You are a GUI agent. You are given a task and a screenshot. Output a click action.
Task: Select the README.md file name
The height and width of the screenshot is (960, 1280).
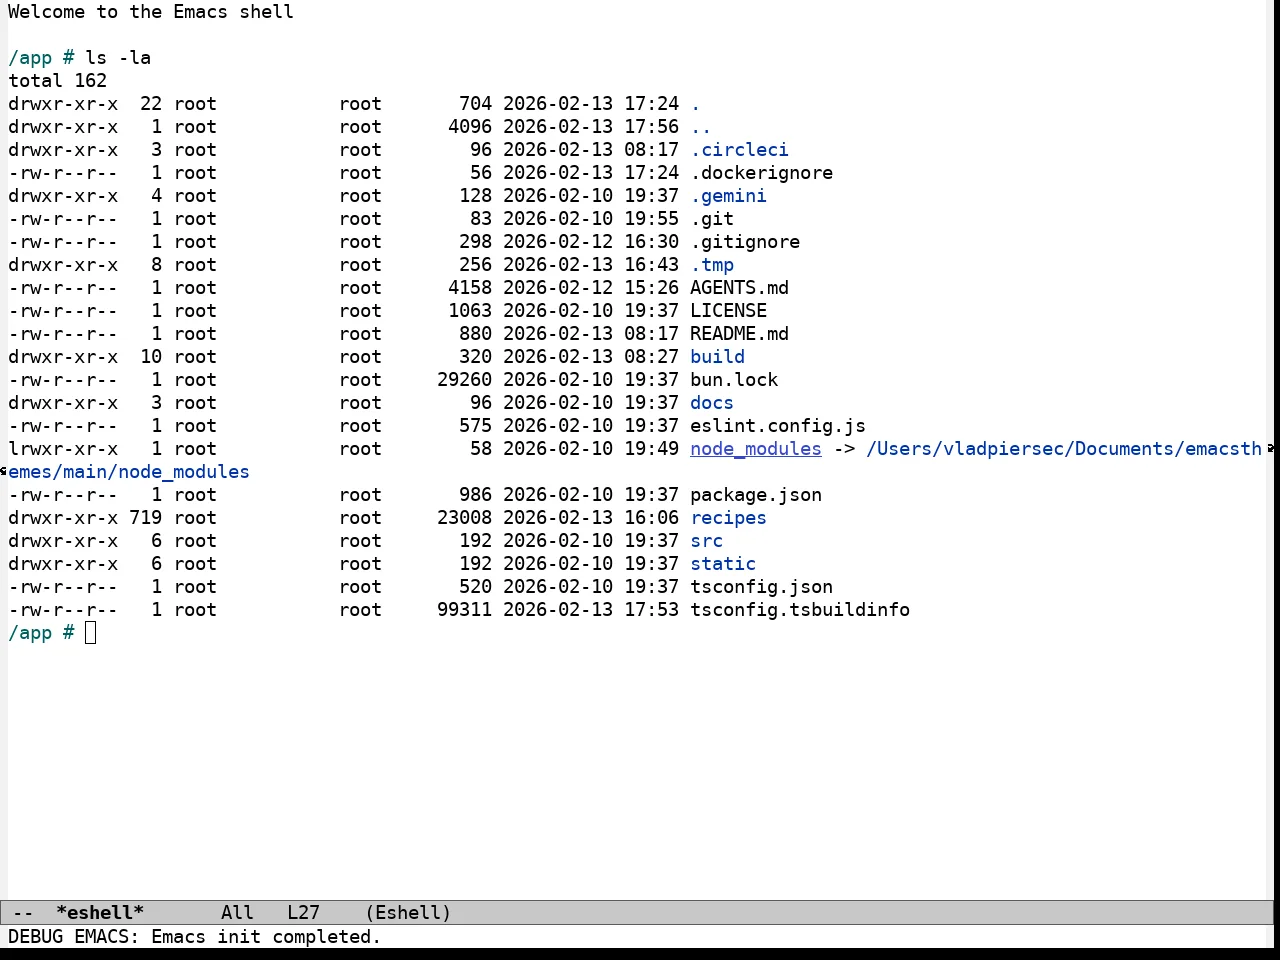(x=739, y=334)
